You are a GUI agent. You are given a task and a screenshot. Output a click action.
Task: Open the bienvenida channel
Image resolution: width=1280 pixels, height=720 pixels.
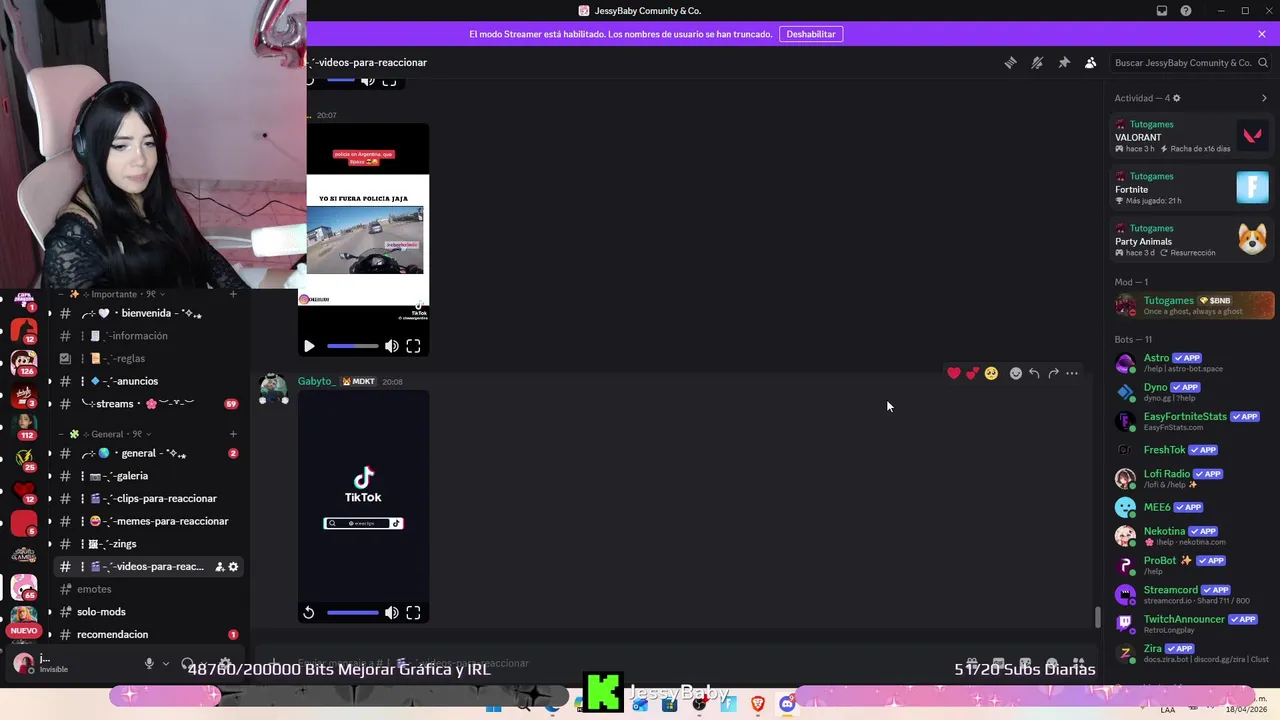pyautogui.click(x=146, y=313)
